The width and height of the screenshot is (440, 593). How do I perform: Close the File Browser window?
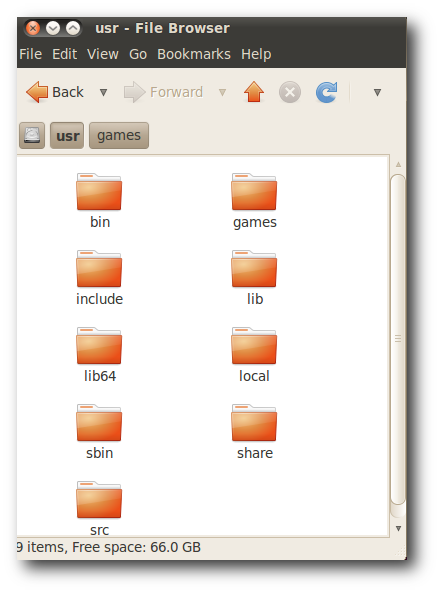pos(33,28)
